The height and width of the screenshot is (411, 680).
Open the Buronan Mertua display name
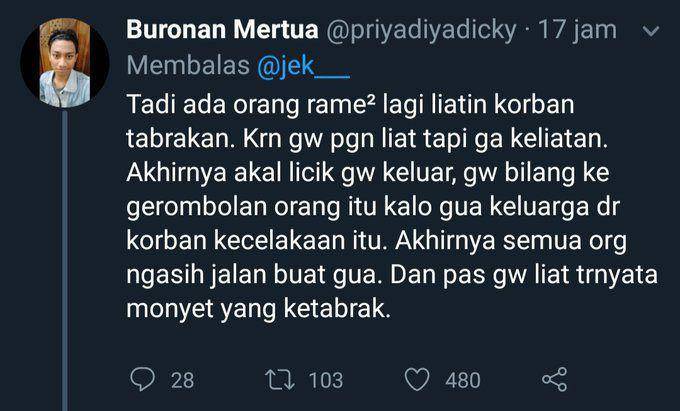pos(222,29)
